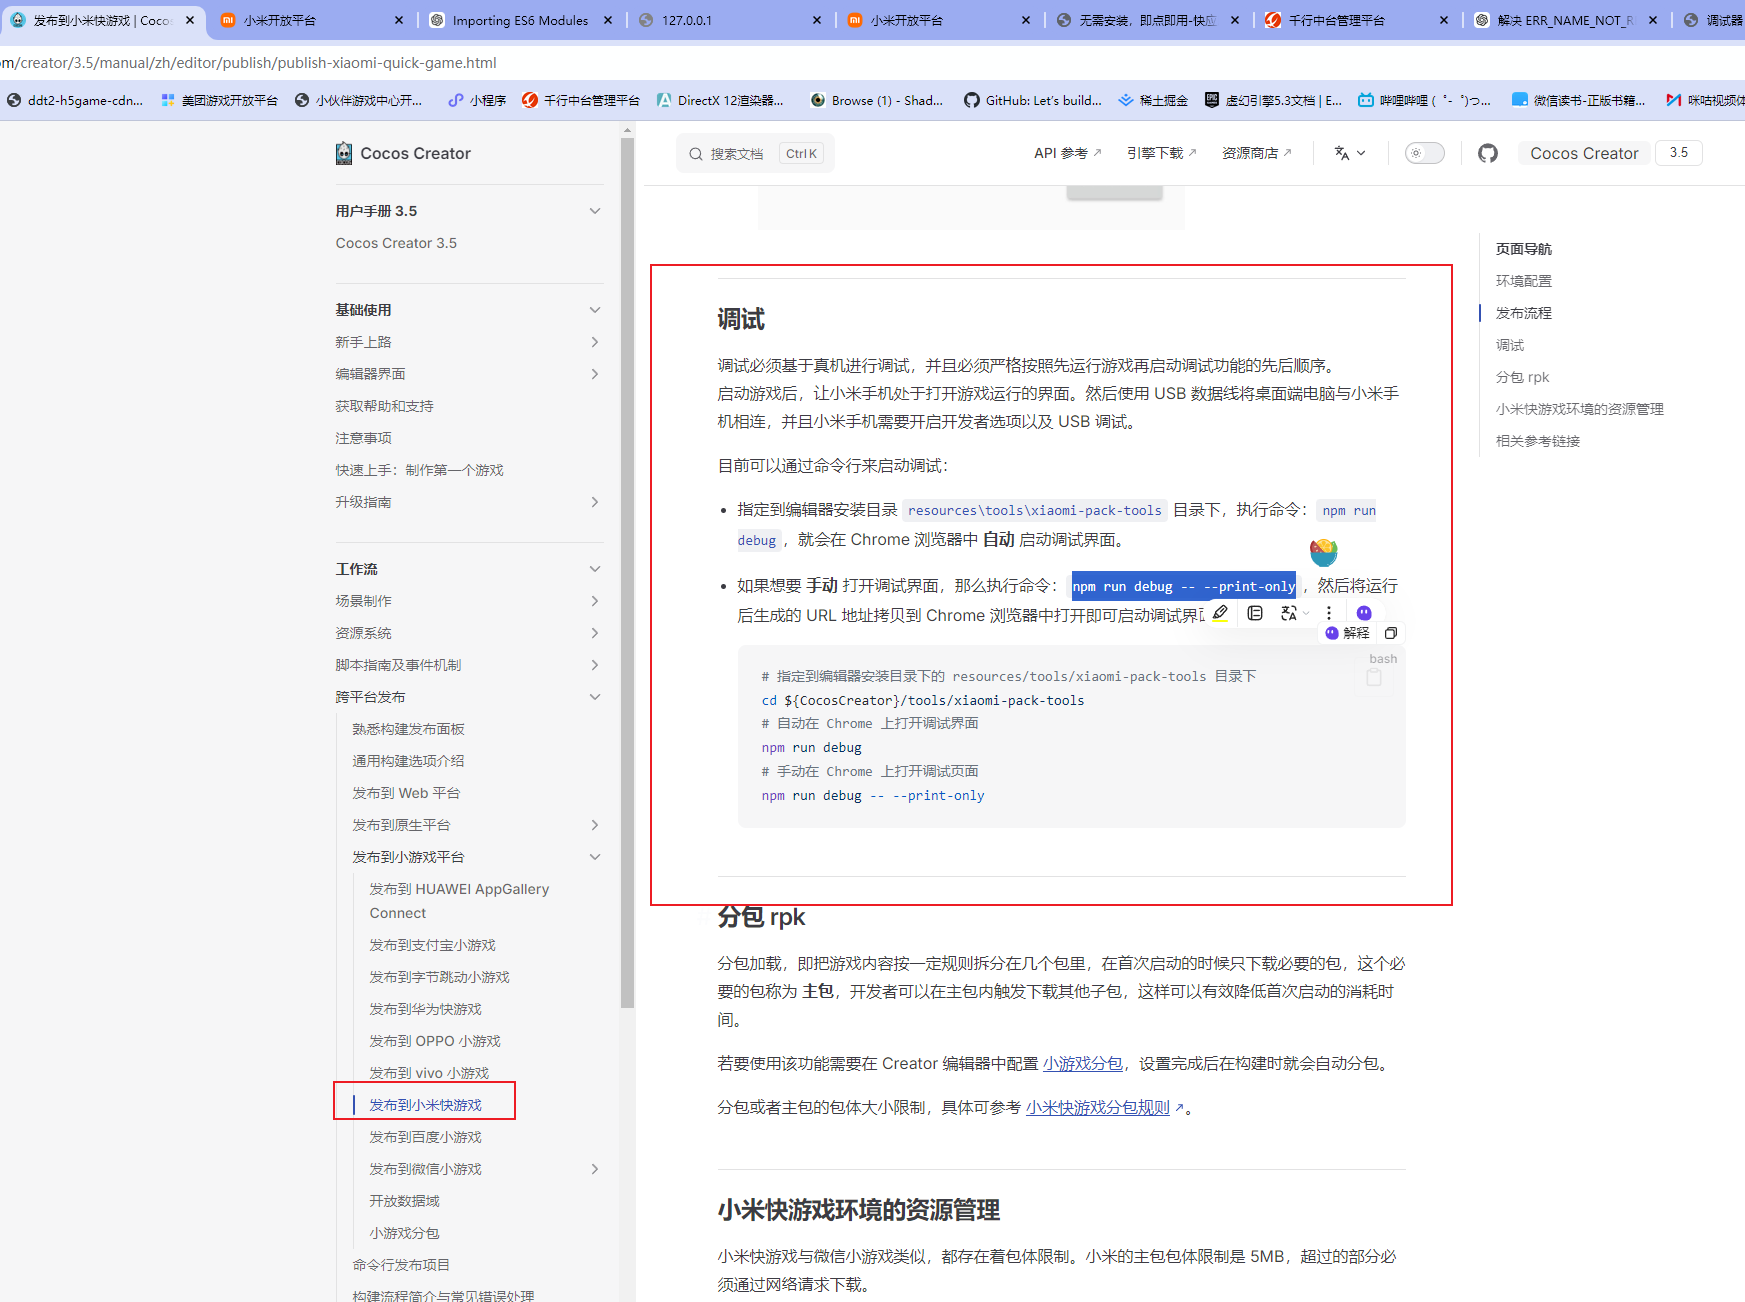Open the 微信读书 bookmark
Viewport: 1745px width, 1302px height.
pos(1579,100)
